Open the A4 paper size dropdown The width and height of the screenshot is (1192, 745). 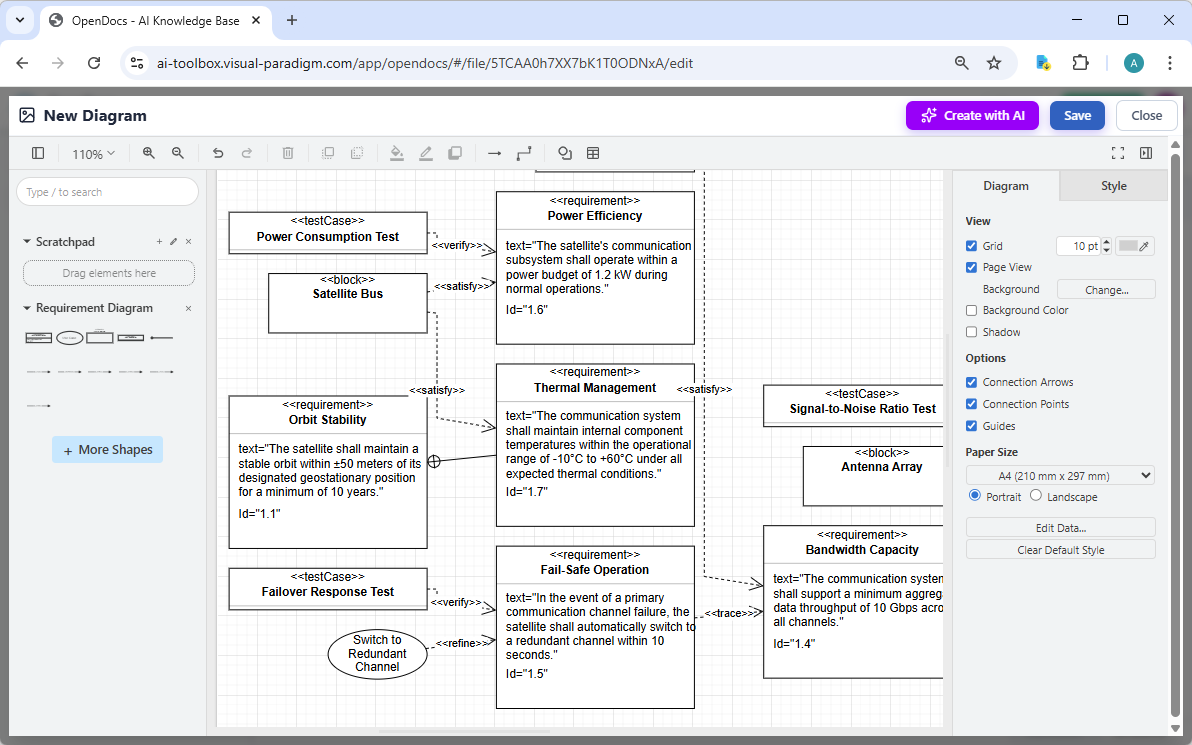[x=1060, y=474]
